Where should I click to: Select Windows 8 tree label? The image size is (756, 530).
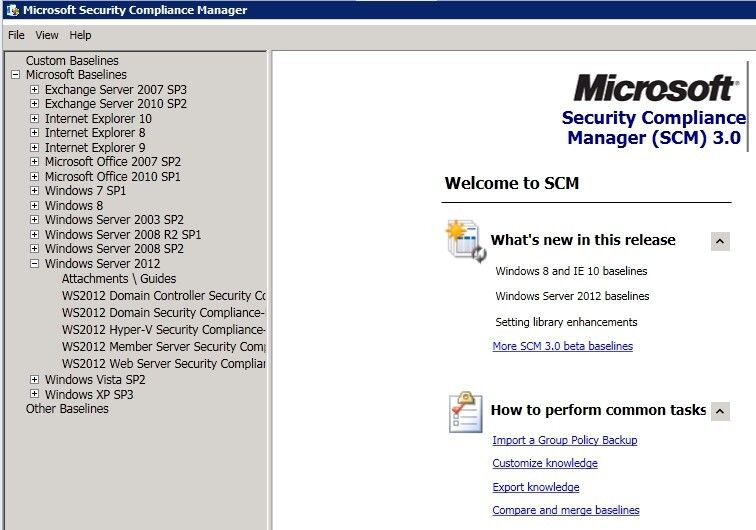[x=74, y=205]
